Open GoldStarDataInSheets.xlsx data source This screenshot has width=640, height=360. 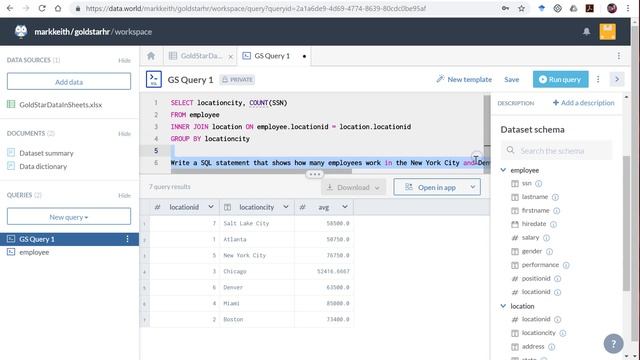click(x=60, y=105)
